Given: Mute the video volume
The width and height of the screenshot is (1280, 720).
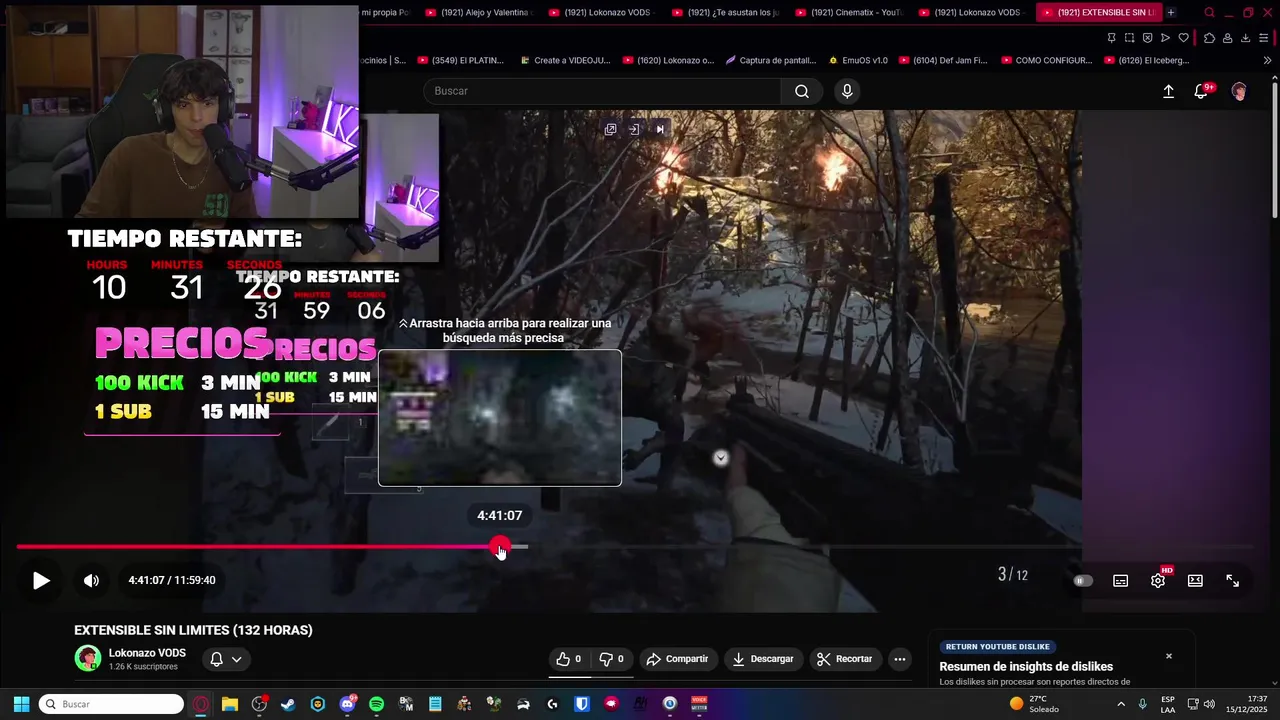Looking at the screenshot, I should pos(91,580).
